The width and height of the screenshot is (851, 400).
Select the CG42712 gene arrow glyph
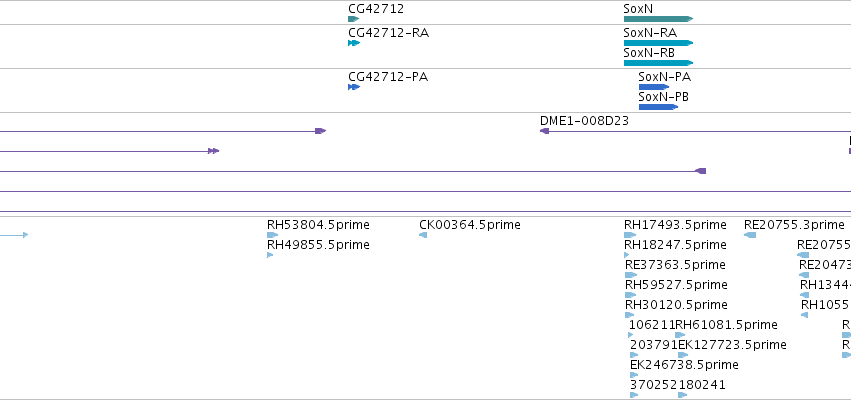pyautogui.click(x=353, y=19)
